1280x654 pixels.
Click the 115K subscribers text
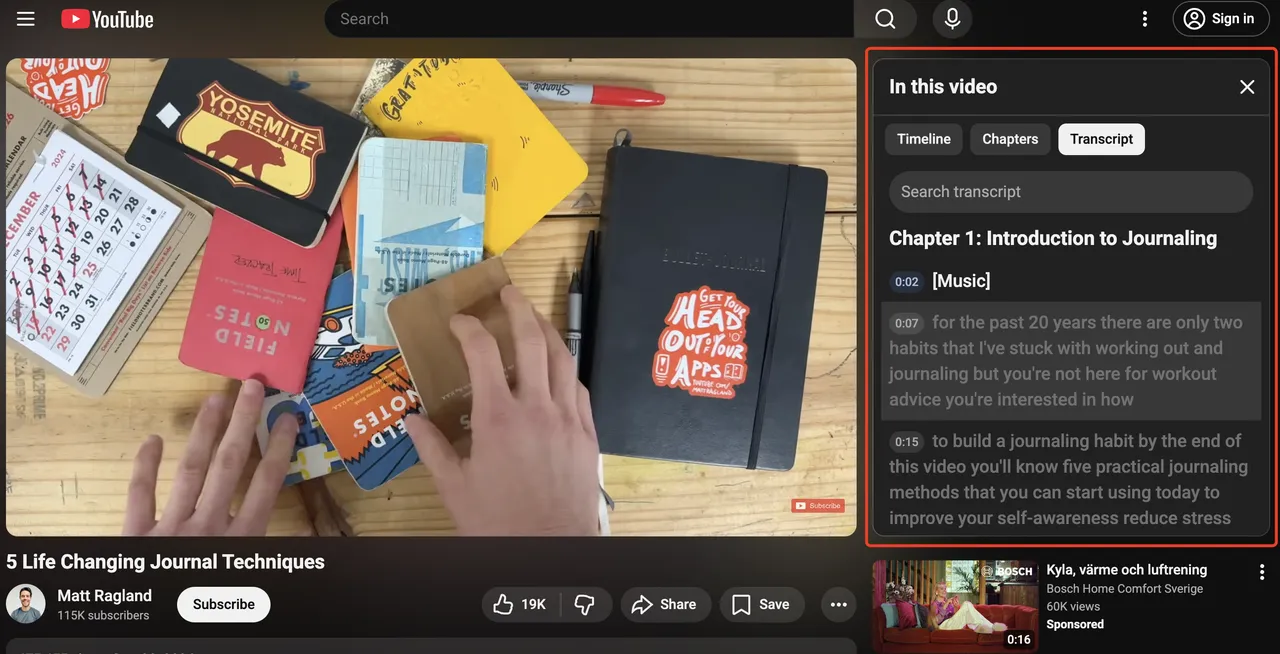pos(103,616)
